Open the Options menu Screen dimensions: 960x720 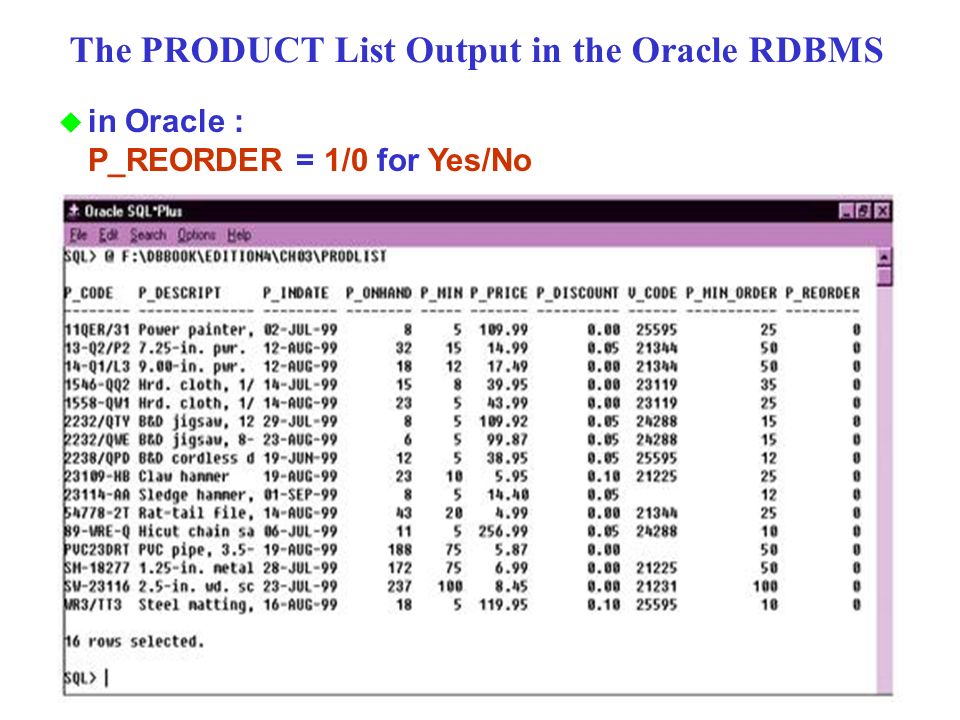[197, 235]
